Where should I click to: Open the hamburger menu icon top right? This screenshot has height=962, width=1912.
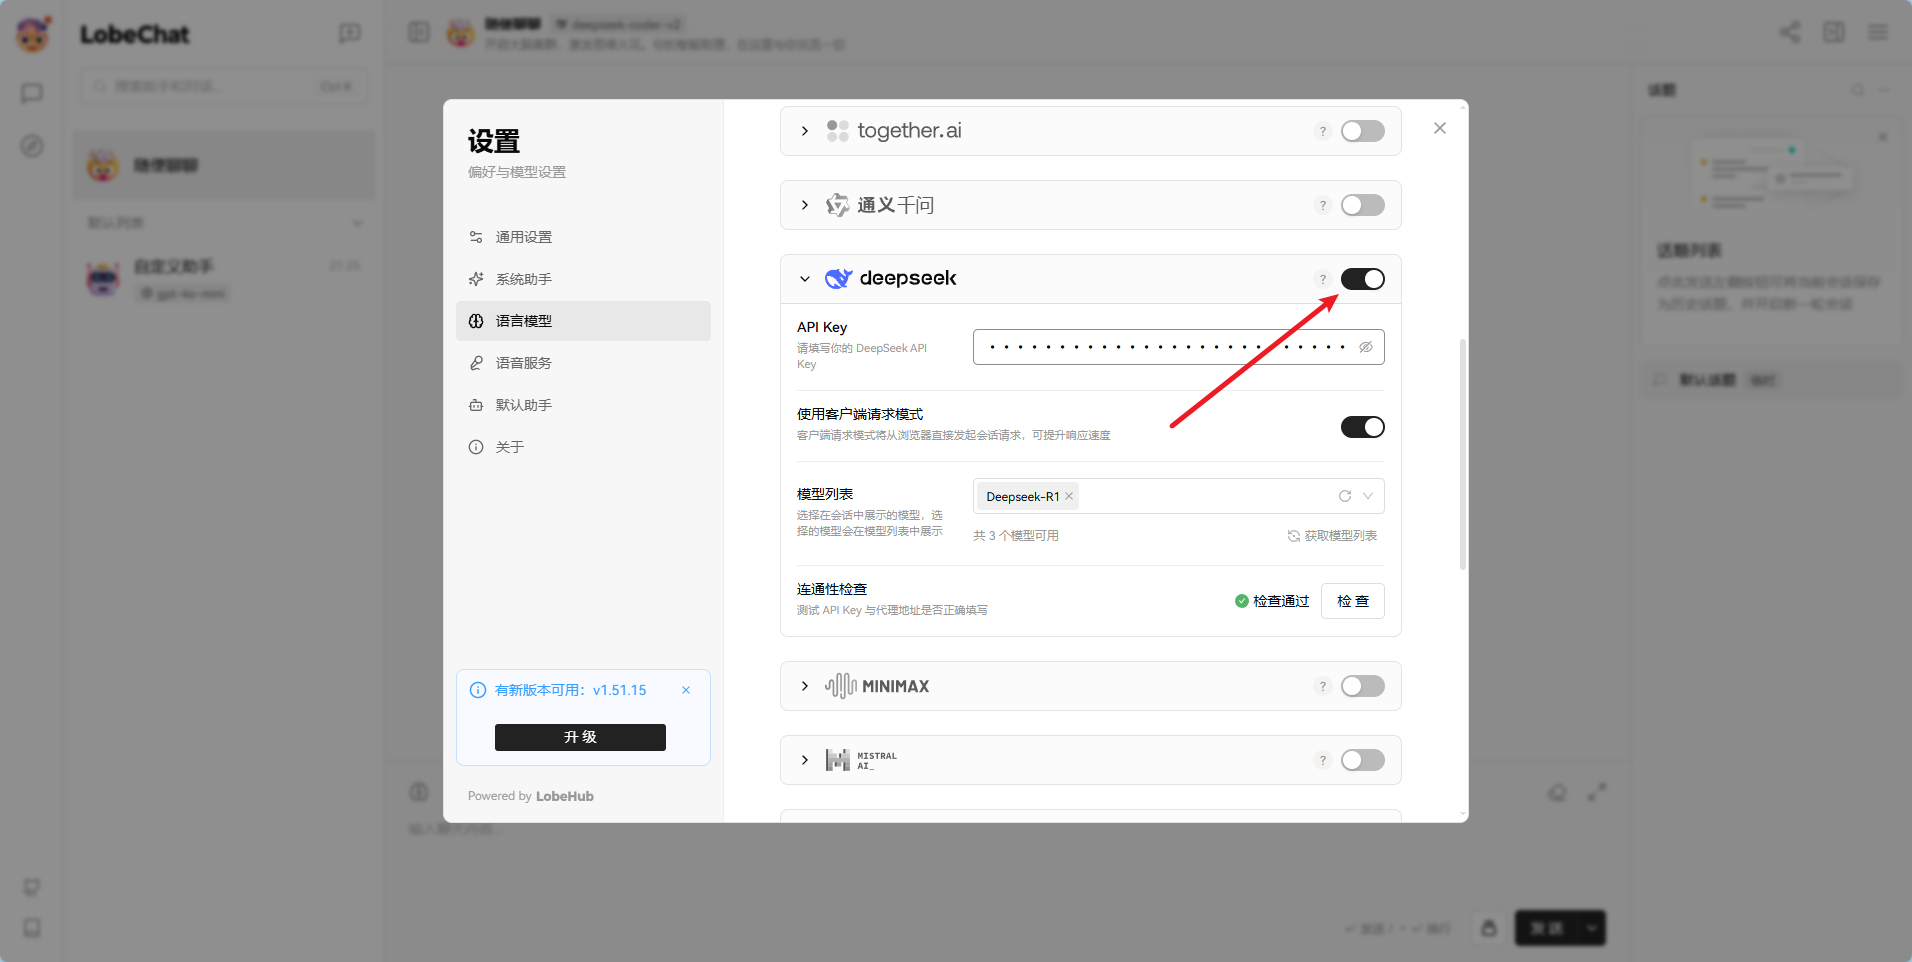(x=1878, y=32)
